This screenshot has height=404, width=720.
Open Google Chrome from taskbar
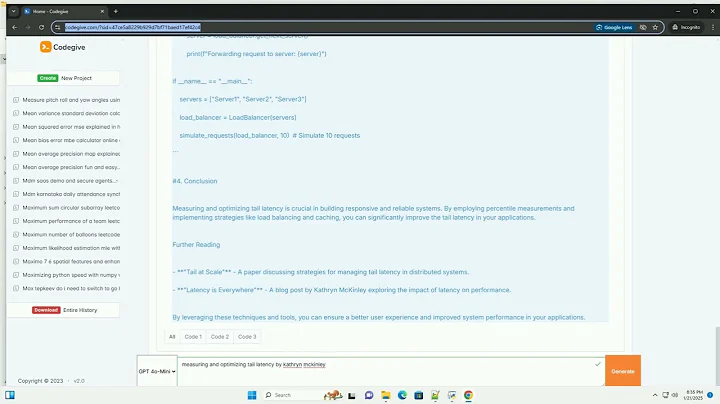coord(468,395)
